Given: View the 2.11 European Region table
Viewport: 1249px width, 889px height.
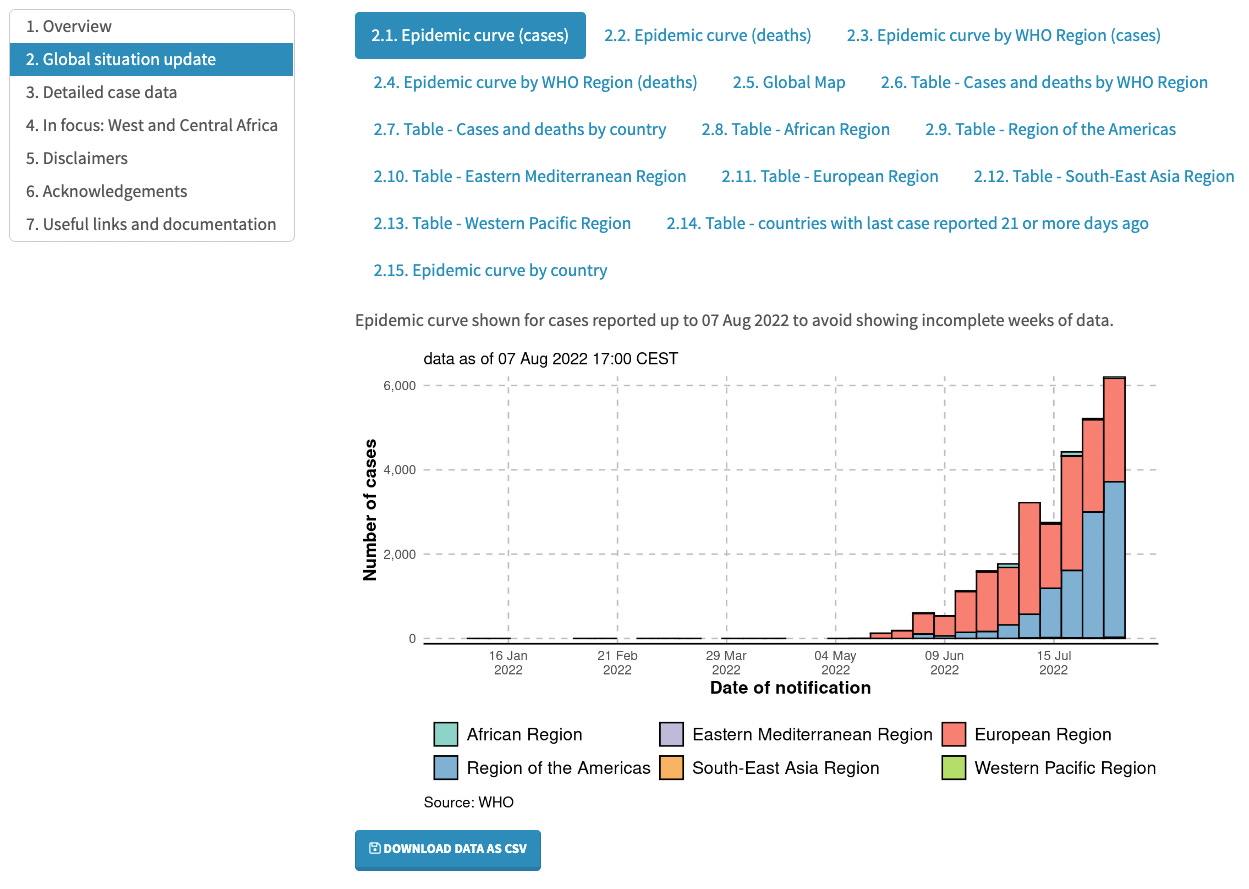Looking at the screenshot, I should point(830,176).
